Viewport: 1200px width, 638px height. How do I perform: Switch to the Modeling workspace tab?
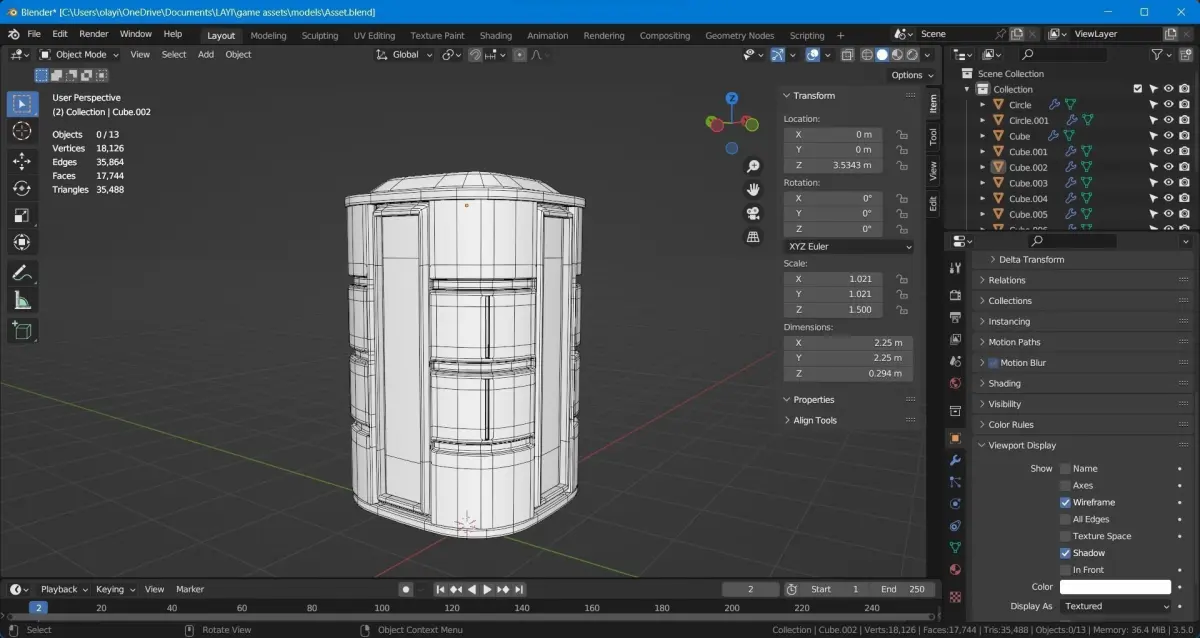[x=268, y=35]
